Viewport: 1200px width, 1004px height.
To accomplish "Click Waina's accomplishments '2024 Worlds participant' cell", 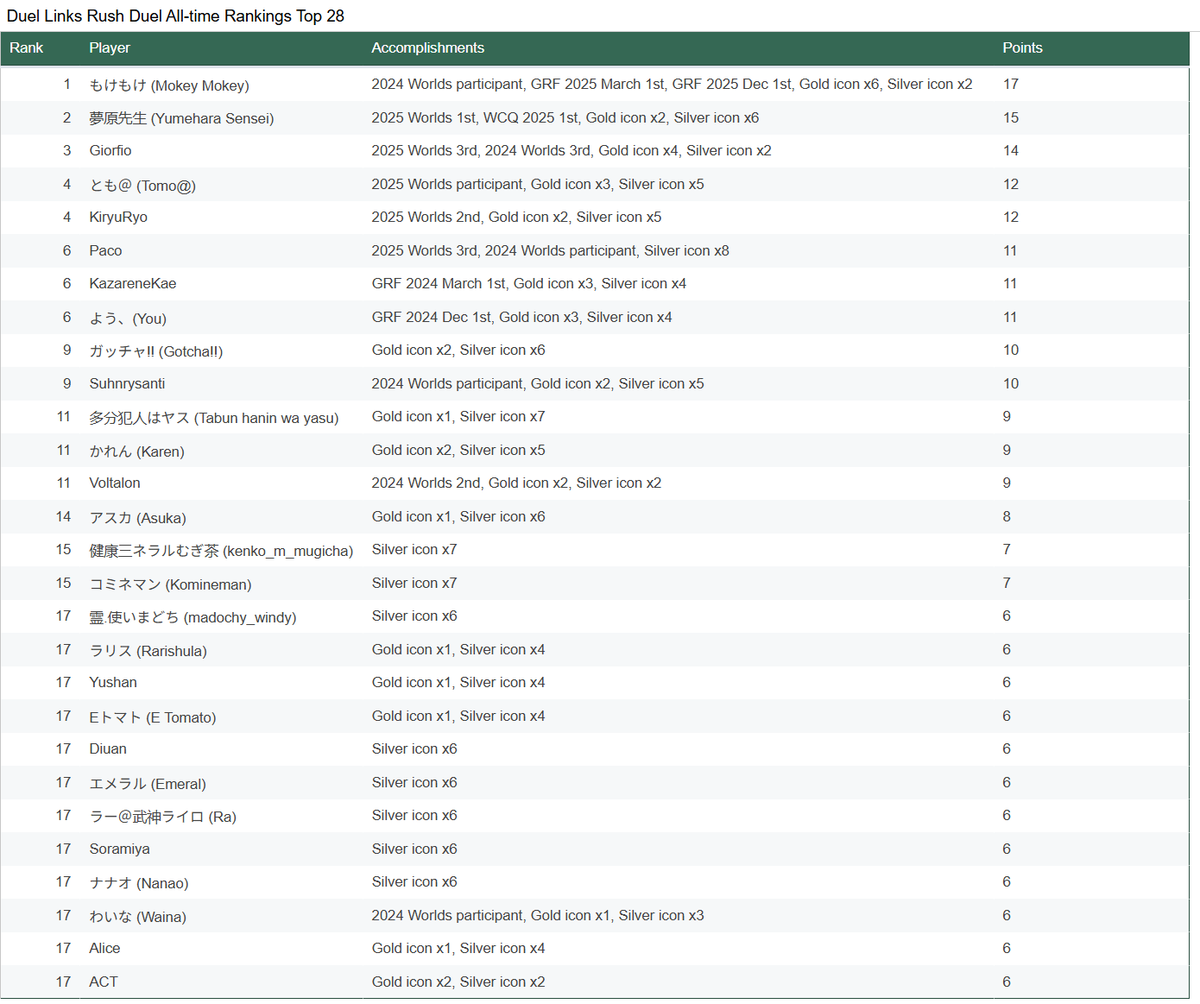I will coord(447,915).
